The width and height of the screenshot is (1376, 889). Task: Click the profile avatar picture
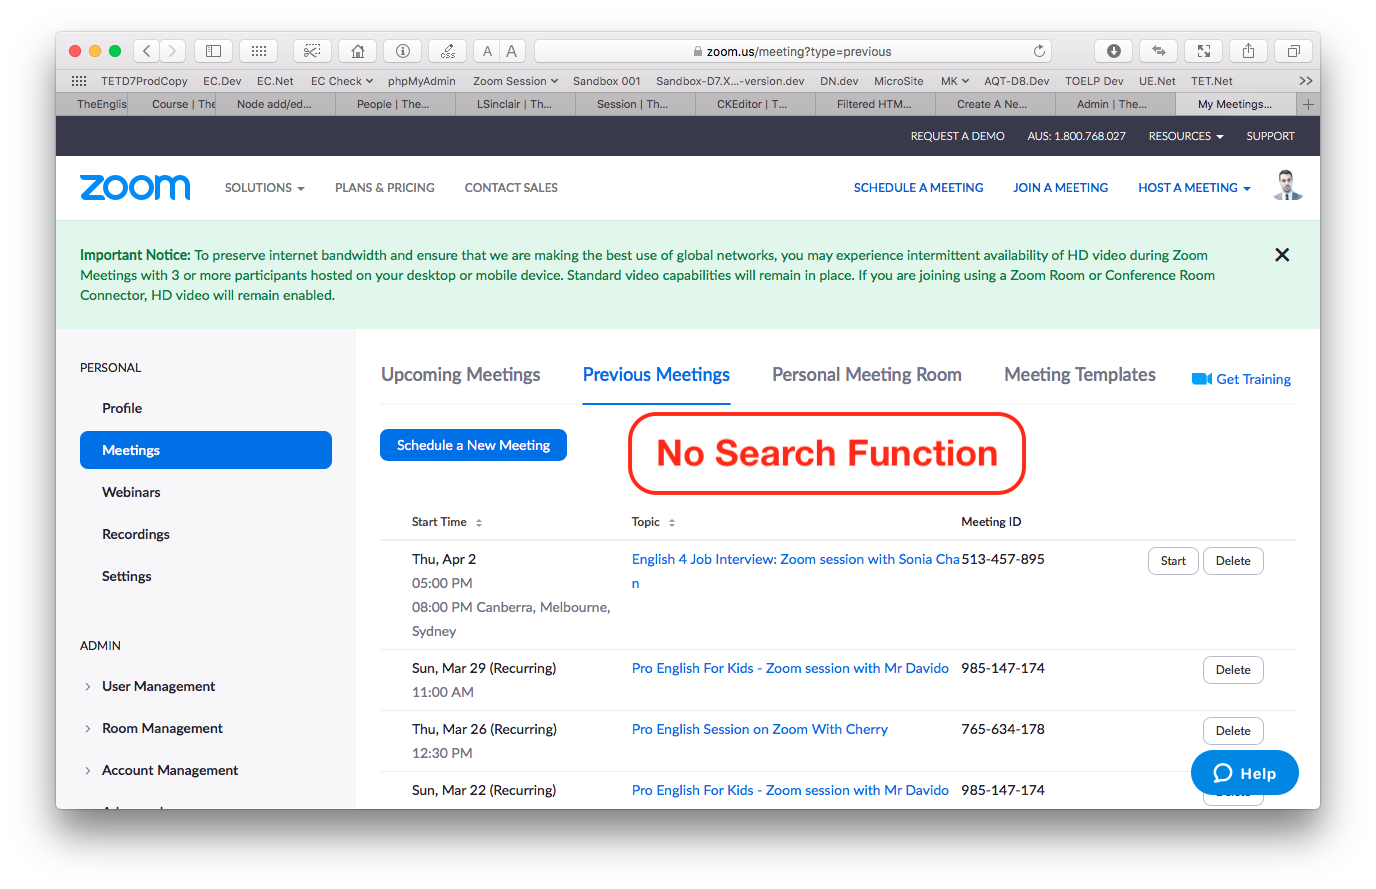point(1286,186)
